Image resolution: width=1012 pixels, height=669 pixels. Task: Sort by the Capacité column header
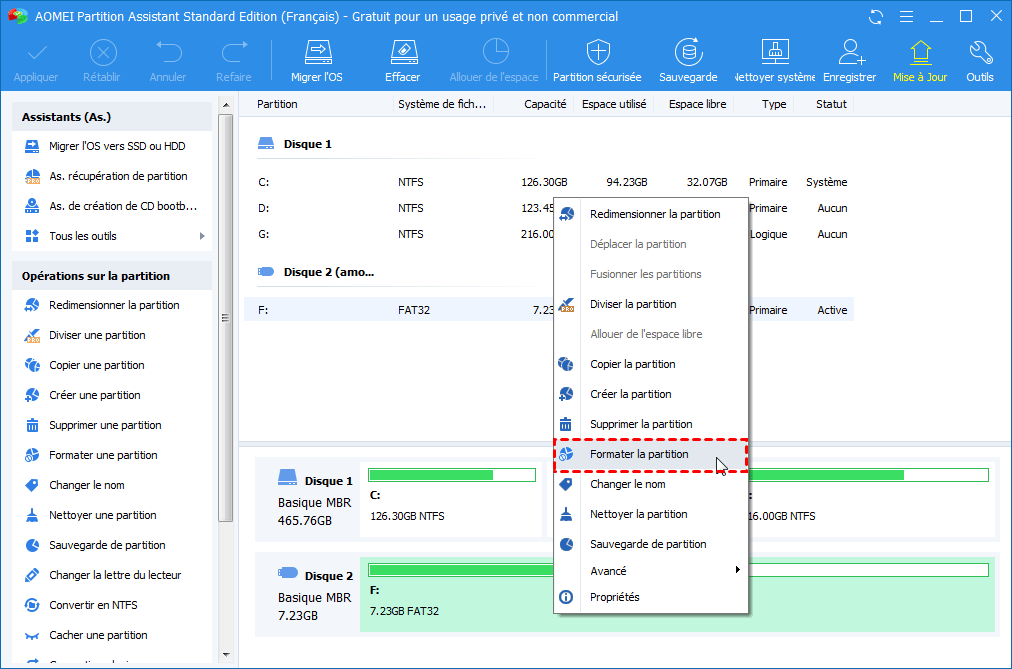(x=545, y=104)
